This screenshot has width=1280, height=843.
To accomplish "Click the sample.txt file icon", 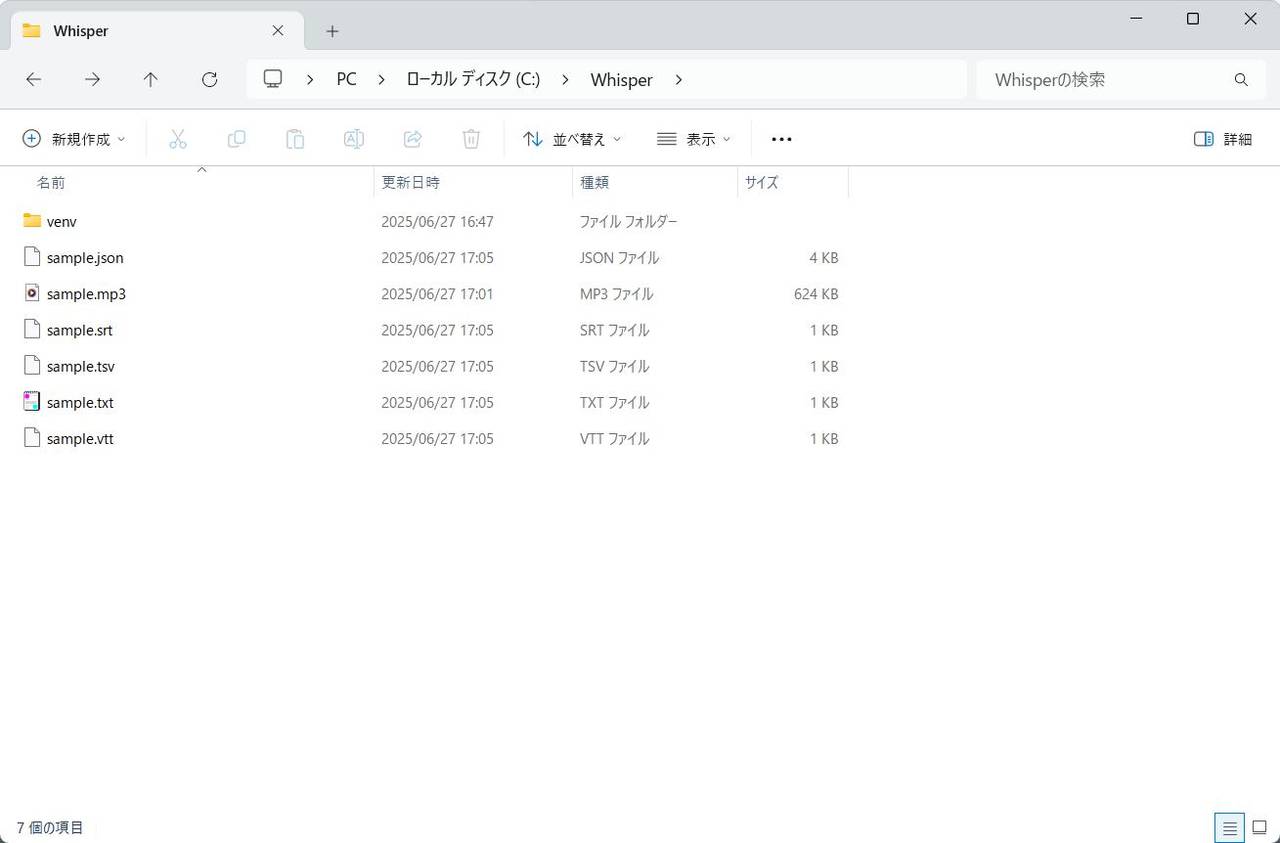I will click(32, 402).
